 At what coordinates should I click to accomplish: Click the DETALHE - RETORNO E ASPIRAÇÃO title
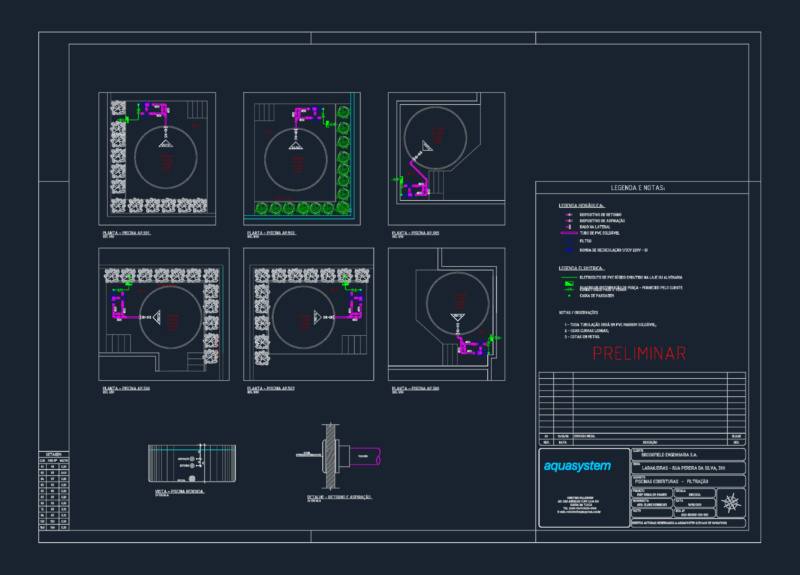point(339,496)
